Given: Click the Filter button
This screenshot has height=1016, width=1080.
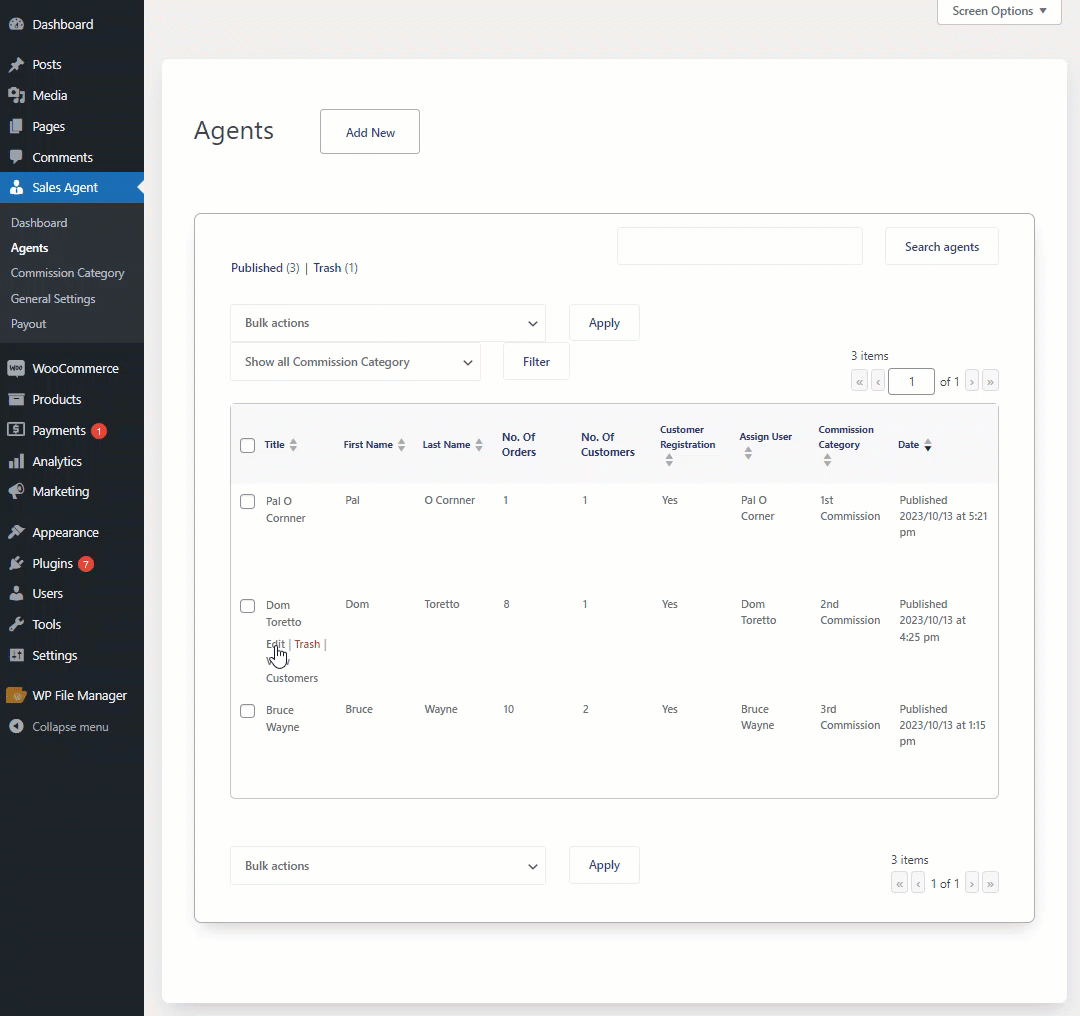Looking at the screenshot, I should 536,362.
